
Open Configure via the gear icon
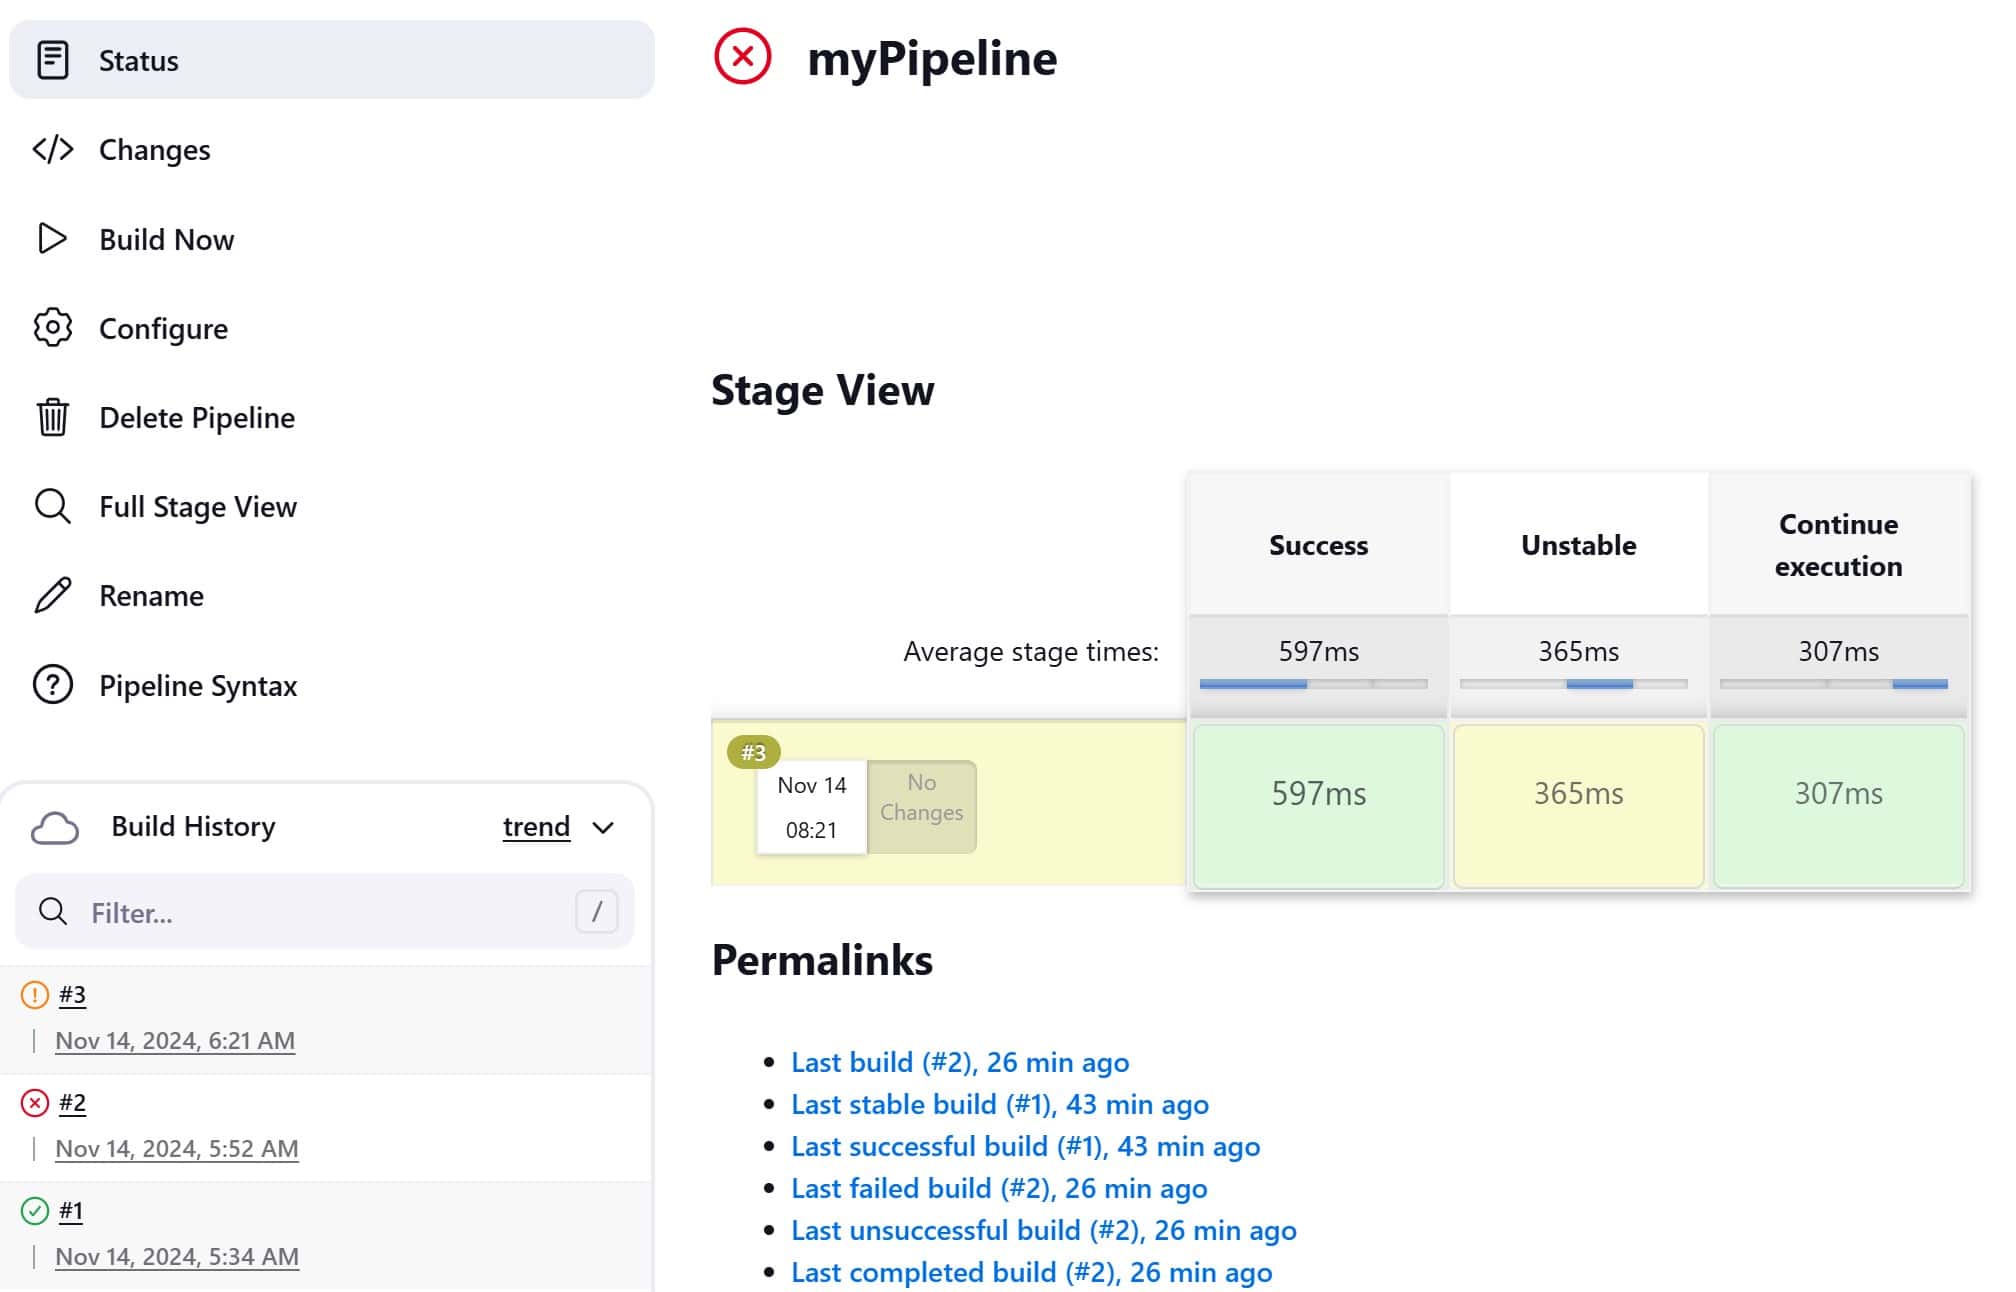point(52,328)
